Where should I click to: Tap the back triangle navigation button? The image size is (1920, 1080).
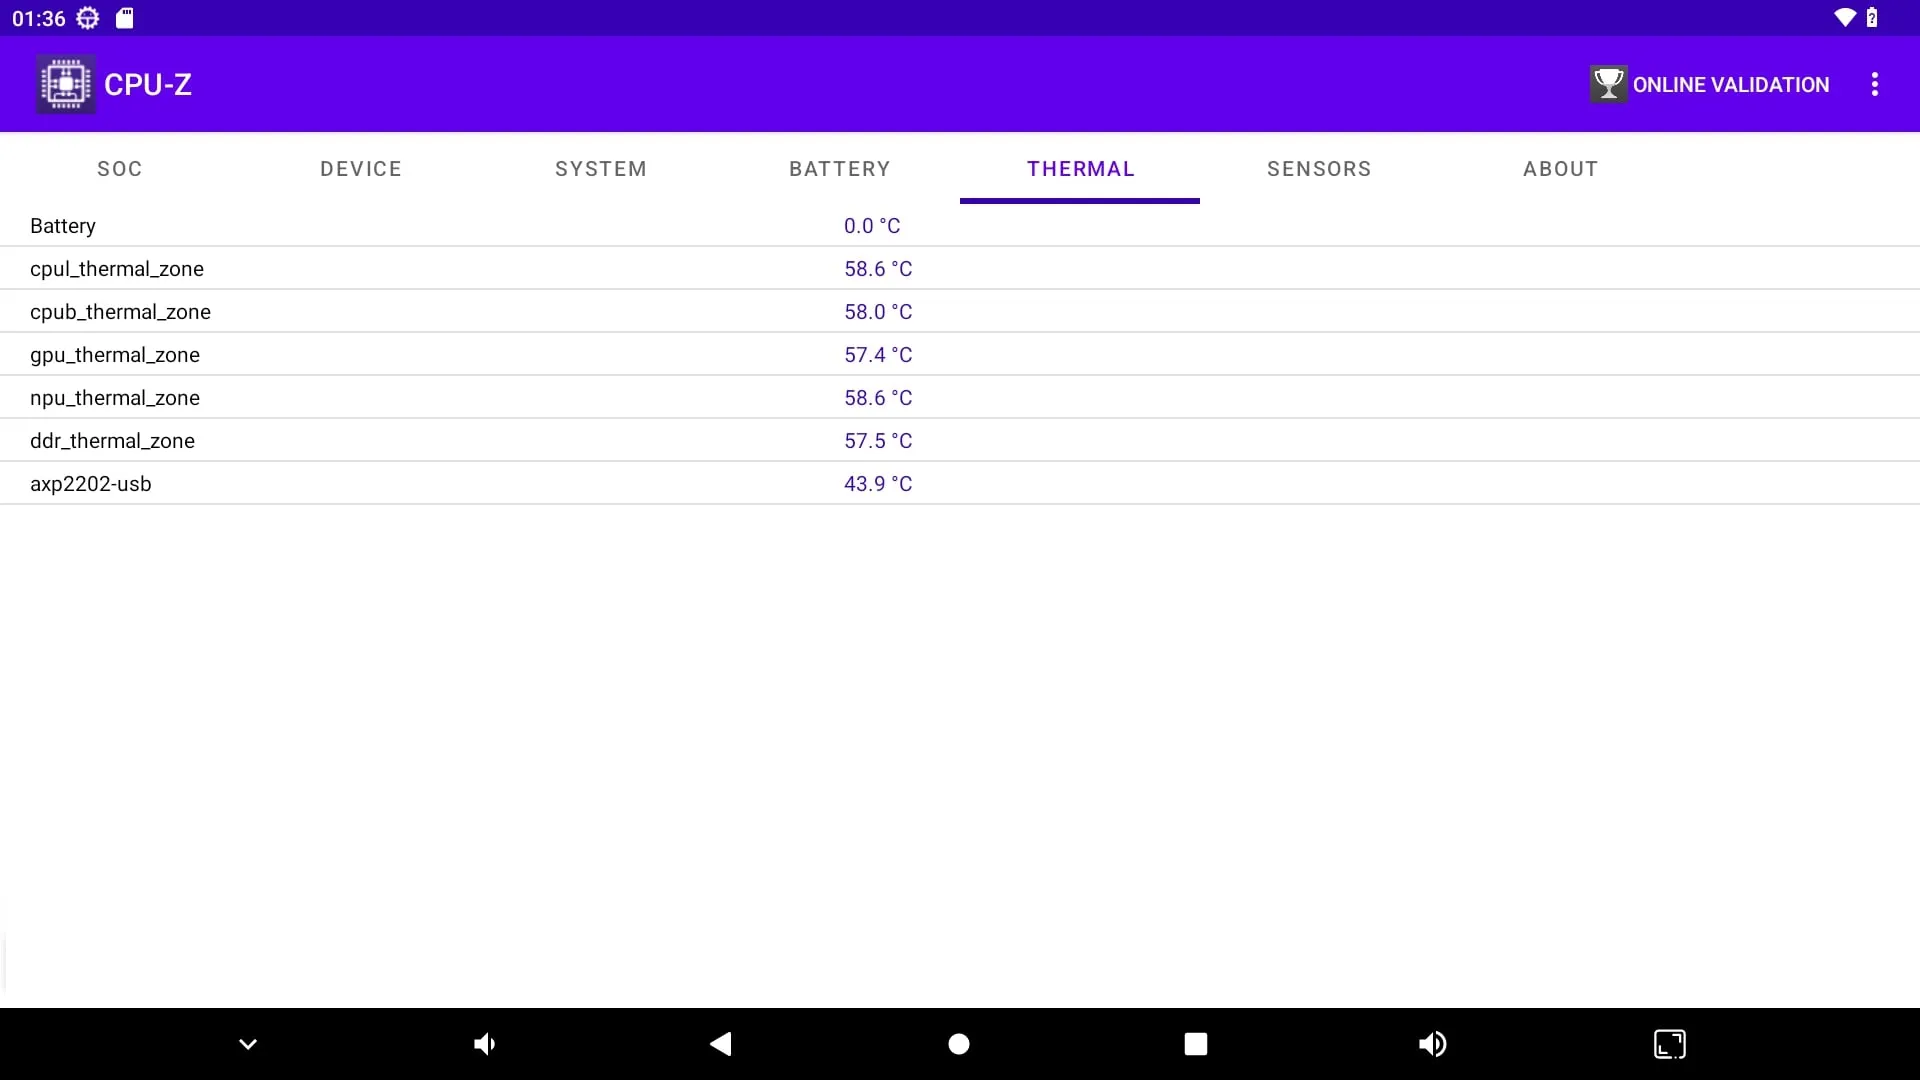coord(721,1044)
